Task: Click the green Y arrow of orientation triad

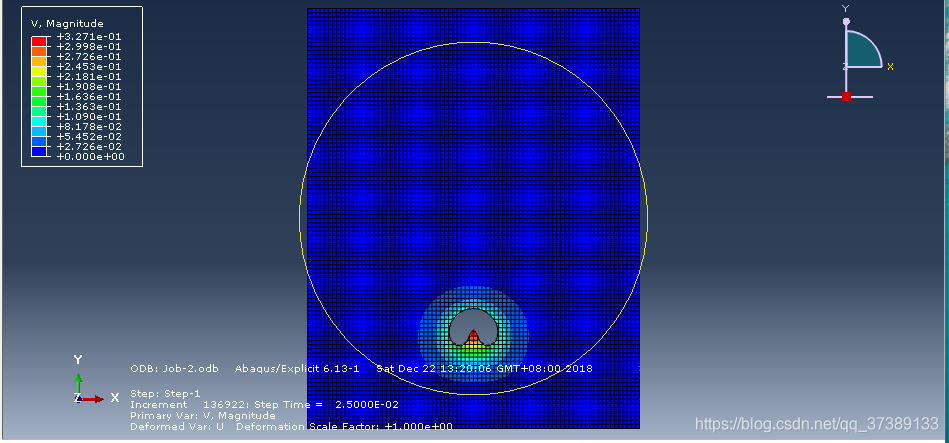Action: coord(79,381)
